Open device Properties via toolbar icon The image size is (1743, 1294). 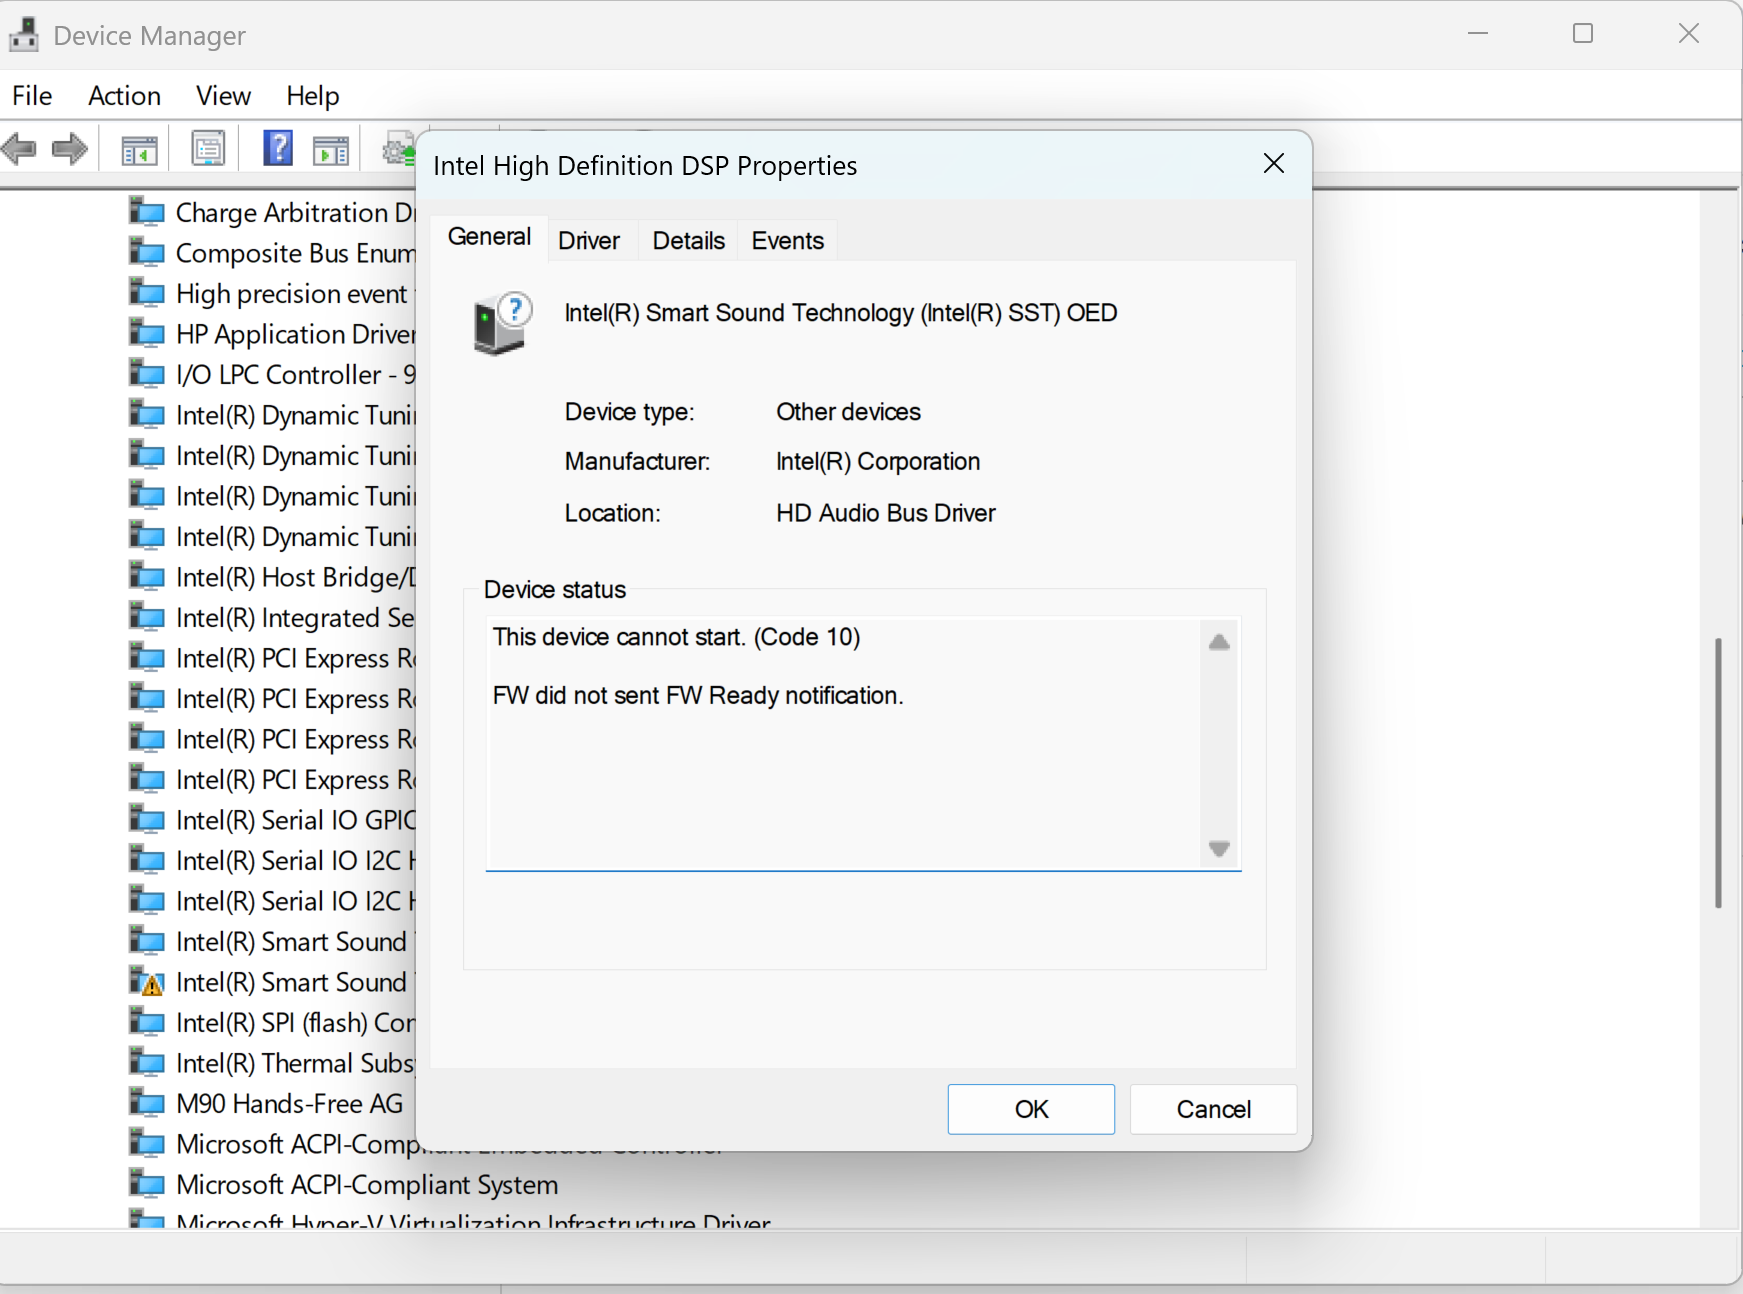click(x=207, y=148)
